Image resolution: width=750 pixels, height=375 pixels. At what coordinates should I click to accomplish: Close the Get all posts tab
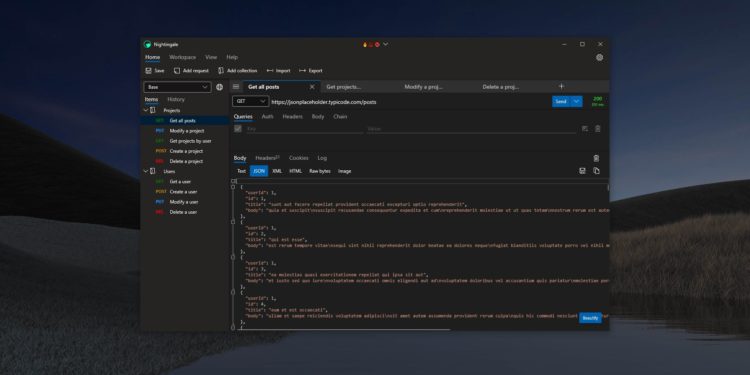312,87
